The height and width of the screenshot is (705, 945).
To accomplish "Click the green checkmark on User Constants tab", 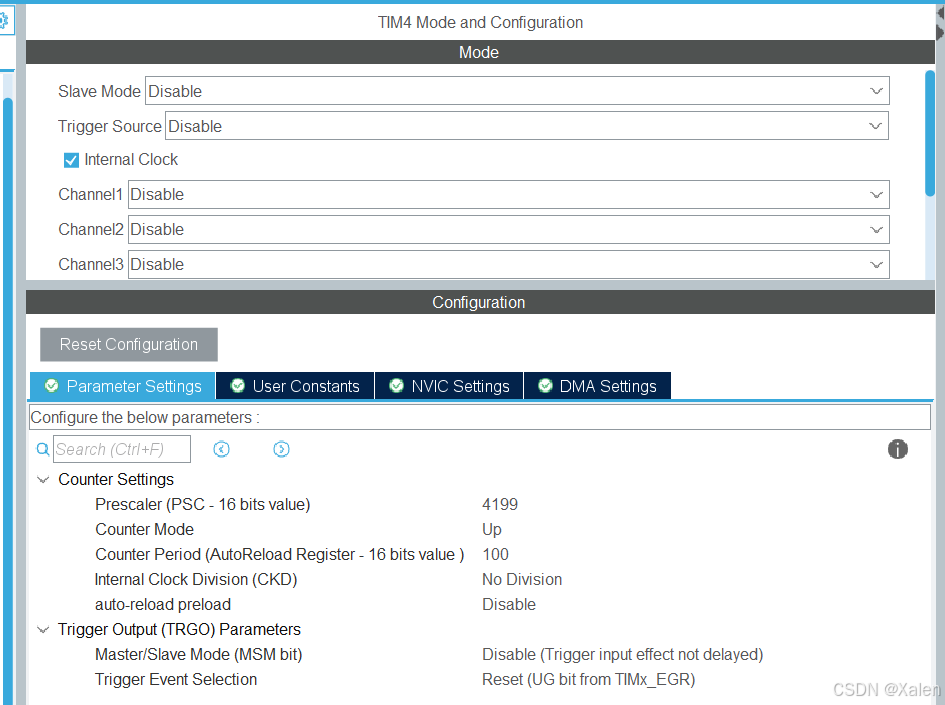I will 237,385.
